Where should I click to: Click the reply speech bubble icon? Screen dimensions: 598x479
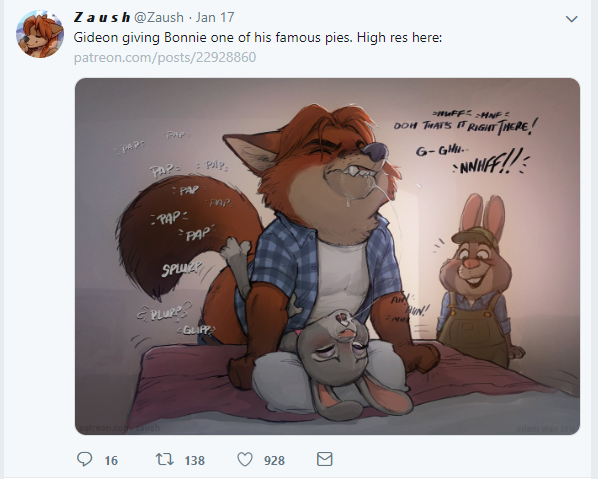84,460
